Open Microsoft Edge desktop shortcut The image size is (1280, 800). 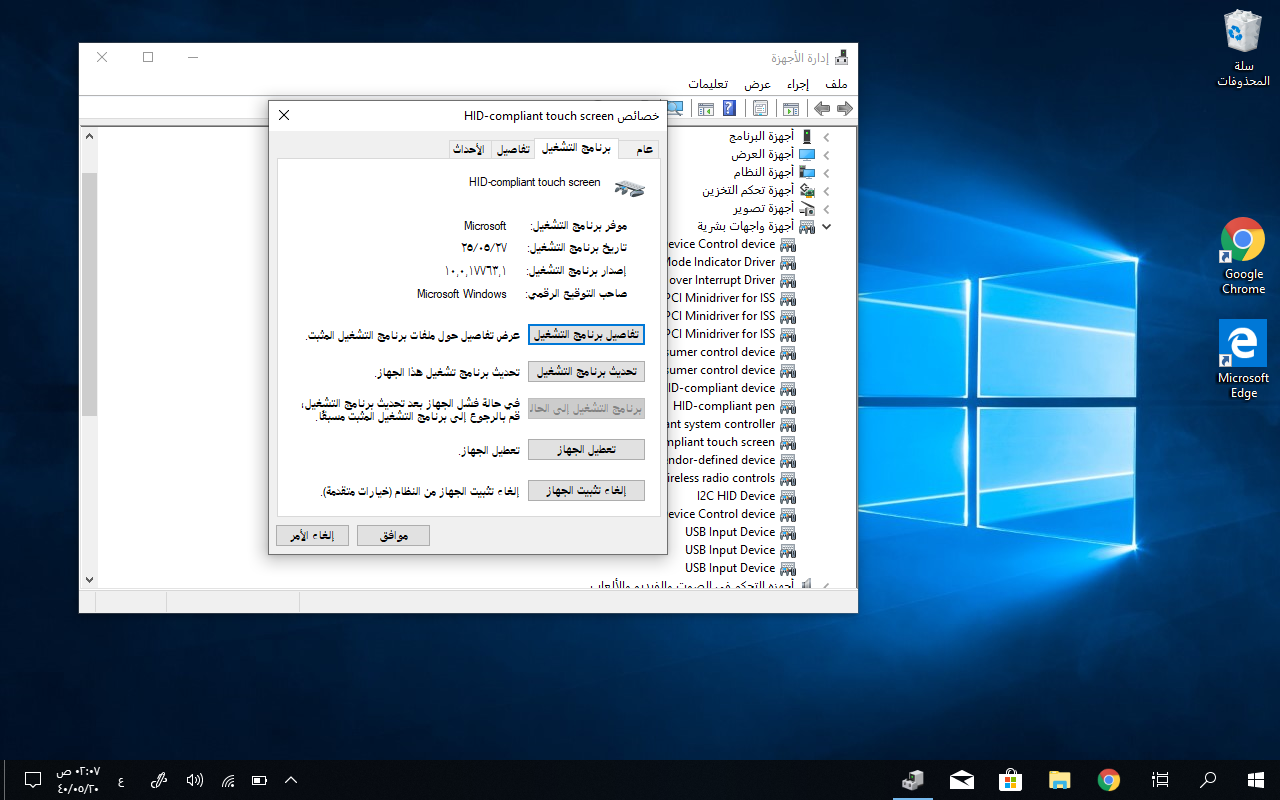point(1243,359)
